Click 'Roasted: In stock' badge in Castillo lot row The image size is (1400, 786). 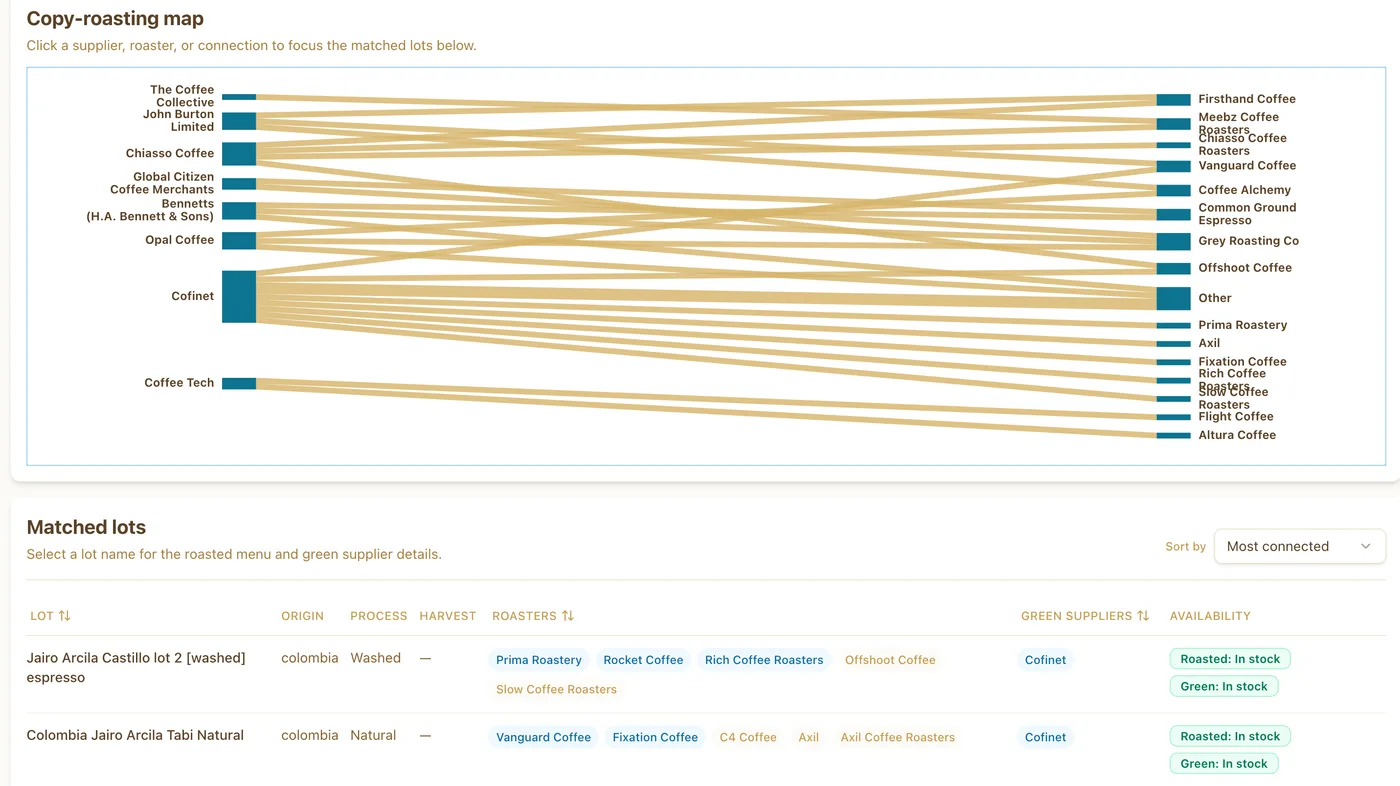coord(1230,659)
